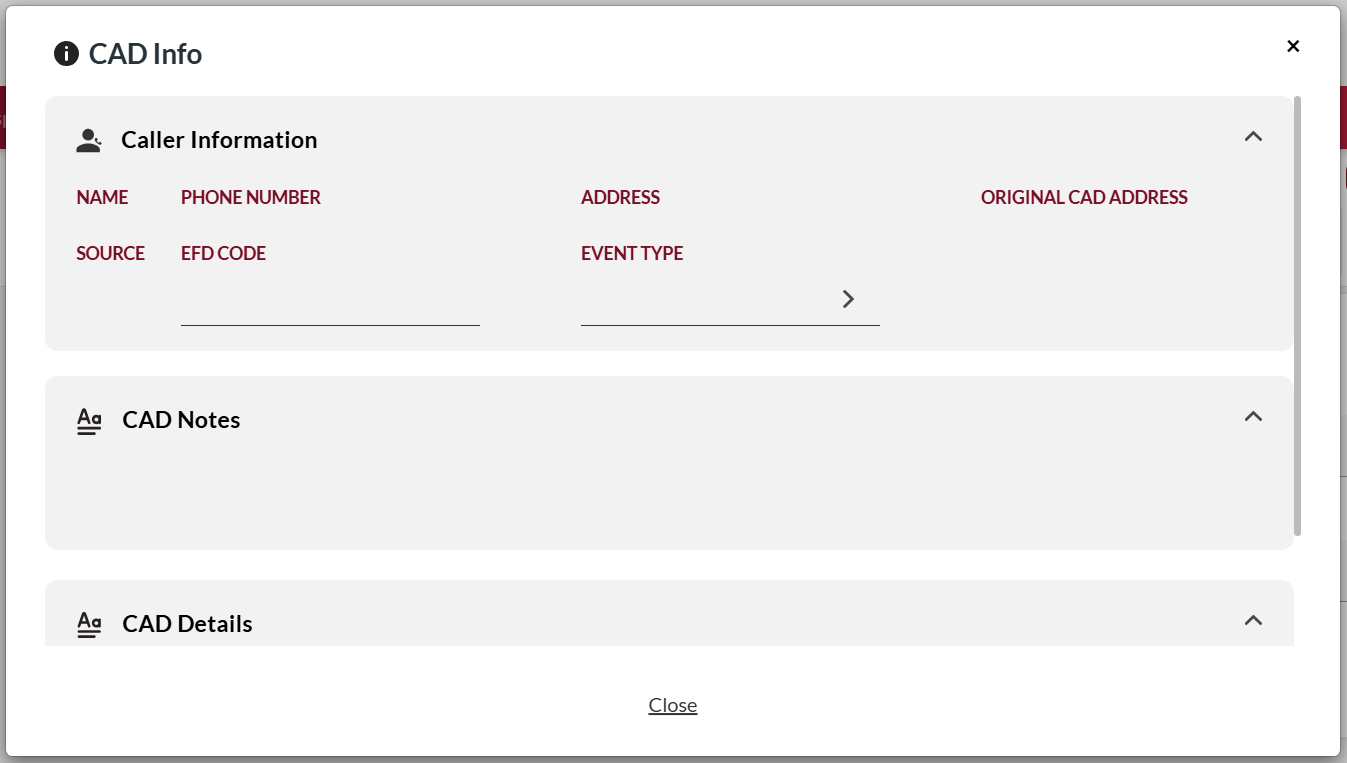Screen dimensions: 1347x763
Task: Click into the Event Type field
Action: tap(706, 305)
